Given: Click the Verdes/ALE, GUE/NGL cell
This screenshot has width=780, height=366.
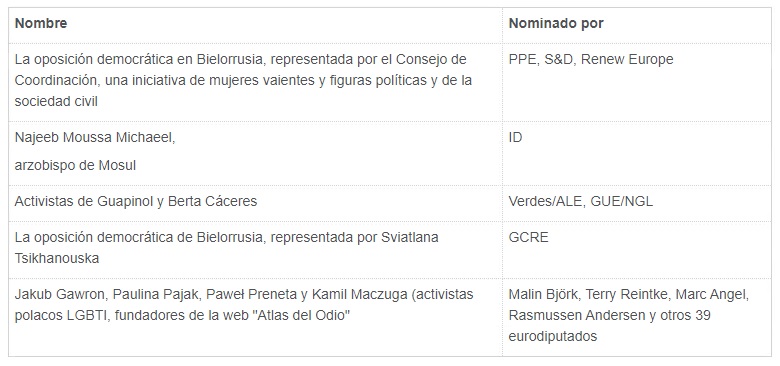Looking at the screenshot, I should 637,202.
